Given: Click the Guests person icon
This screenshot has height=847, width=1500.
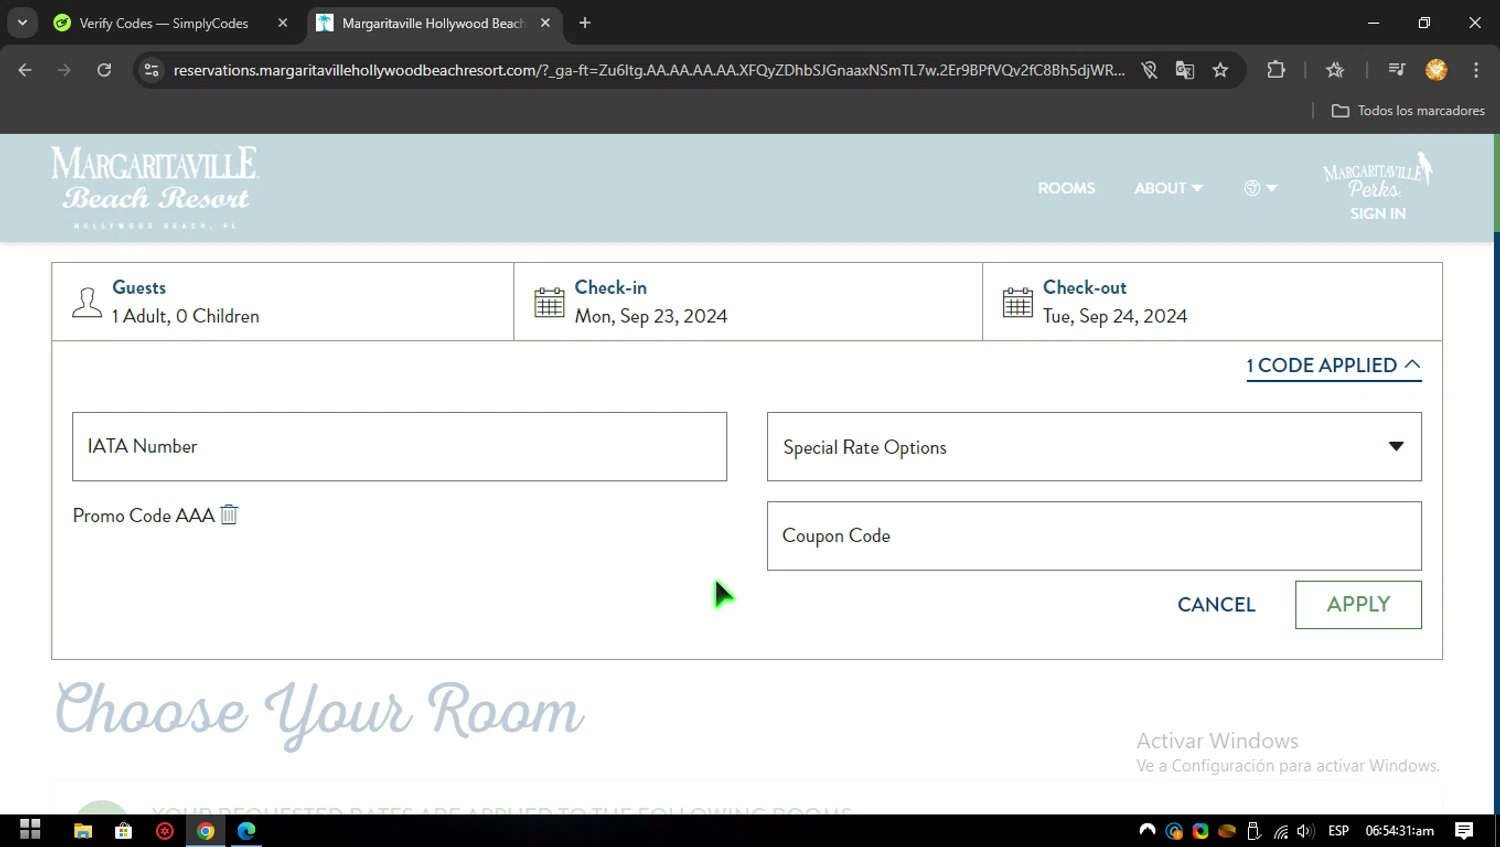Looking at the screenshot, I should click(87, 302).
